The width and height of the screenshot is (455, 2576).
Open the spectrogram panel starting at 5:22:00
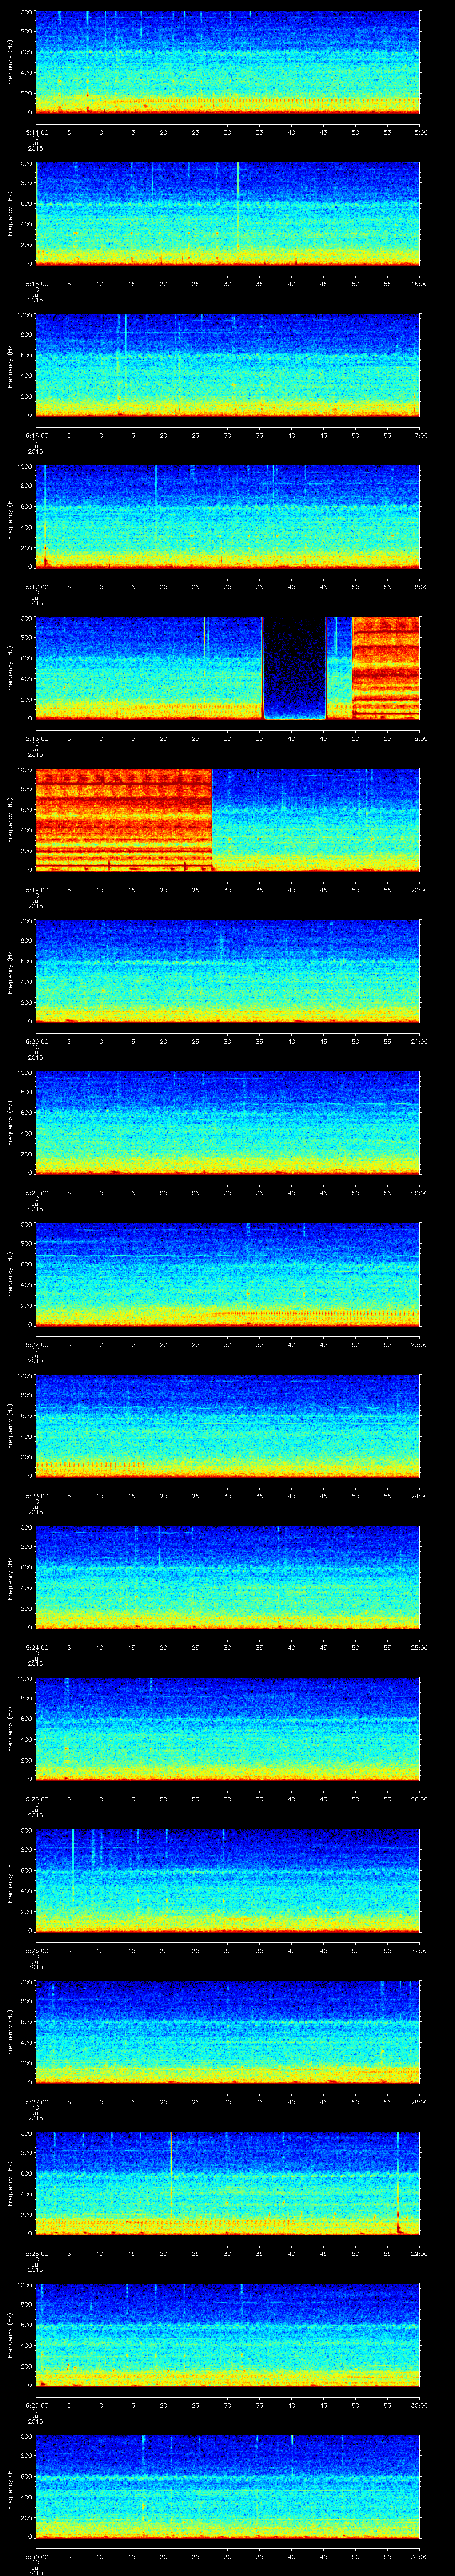[x=228, y=1274]
